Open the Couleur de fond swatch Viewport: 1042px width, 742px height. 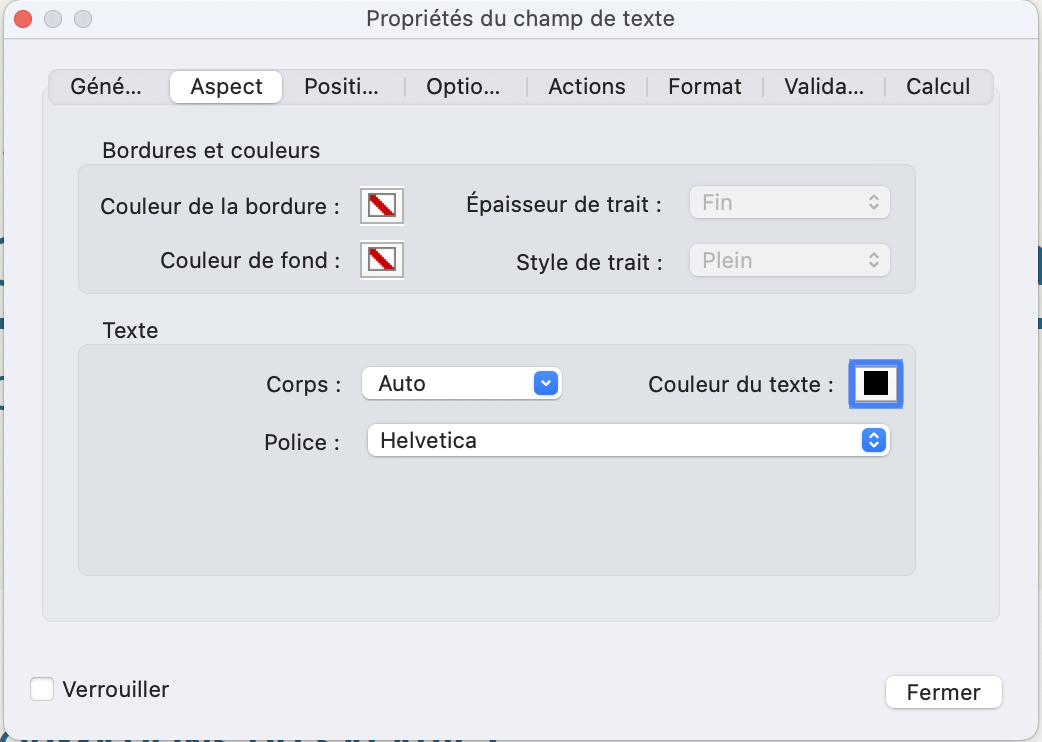(x=382, y=259)
